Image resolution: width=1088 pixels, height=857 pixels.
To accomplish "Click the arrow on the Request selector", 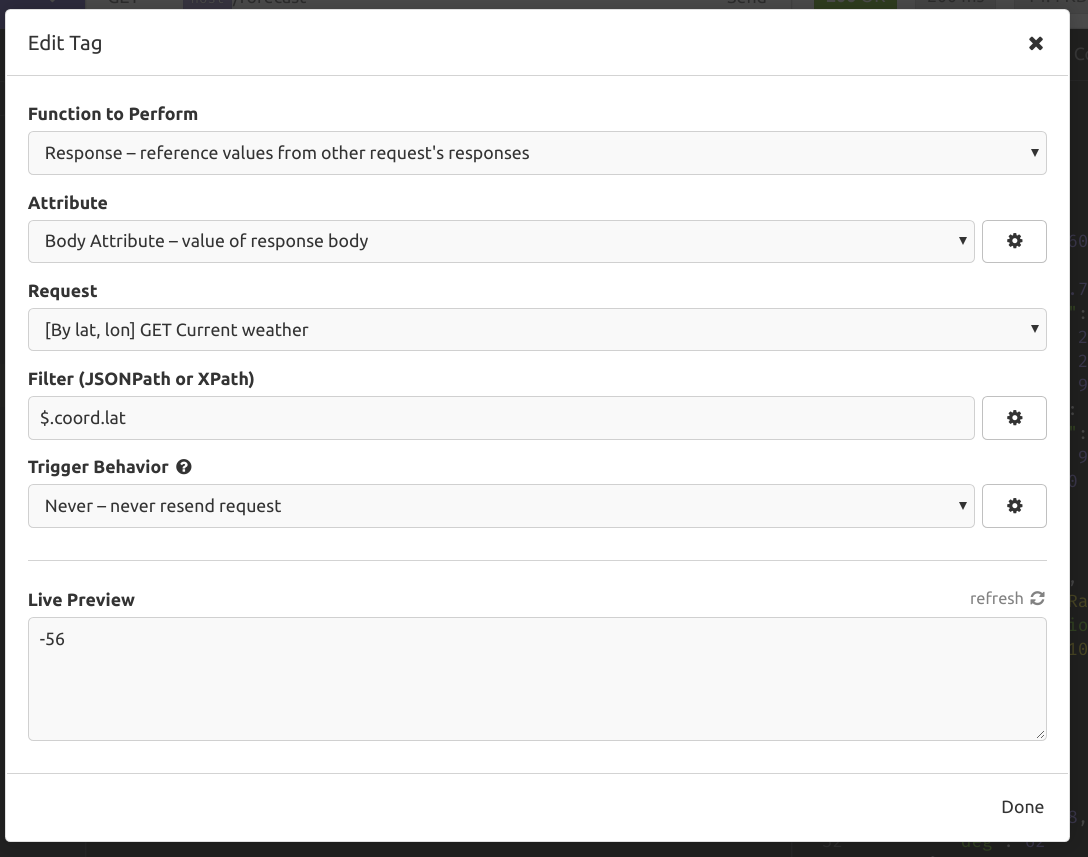I will point(1035,329).
